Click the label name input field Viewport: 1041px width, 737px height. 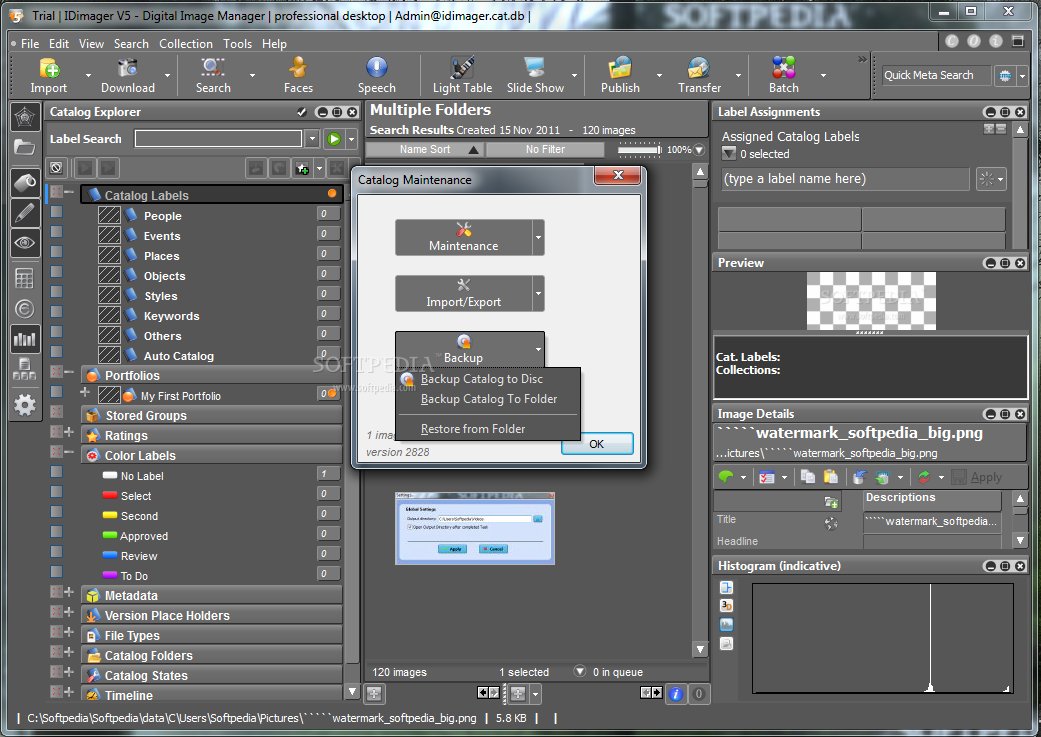pyautogui.click(x=846, y=179)
